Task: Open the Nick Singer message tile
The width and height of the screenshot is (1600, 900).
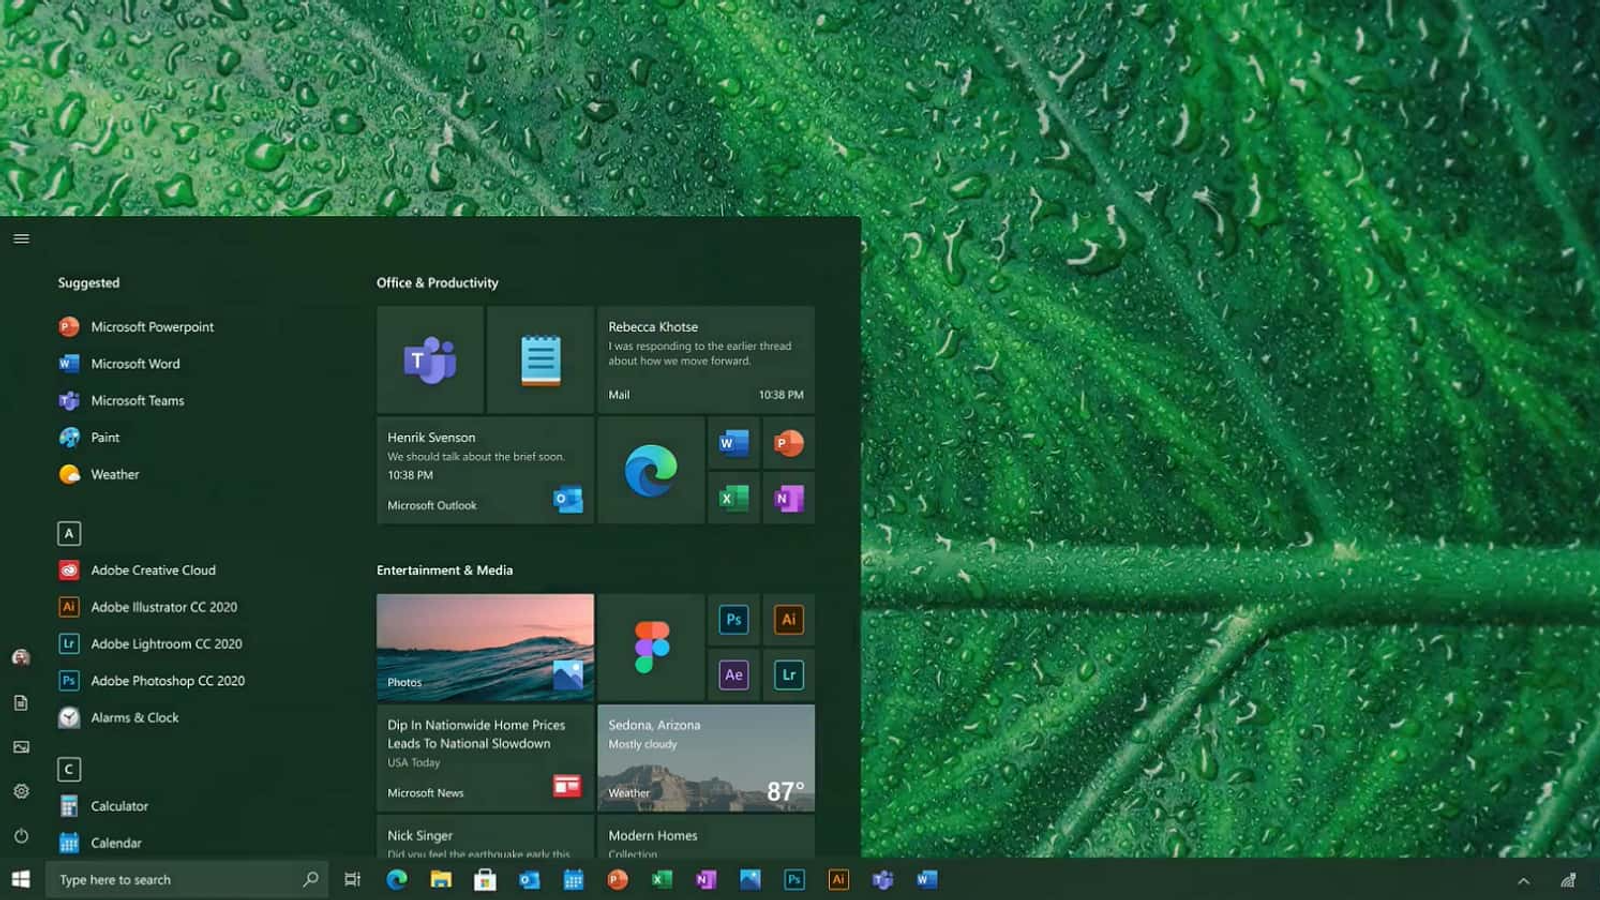Action: coord(485,837)
